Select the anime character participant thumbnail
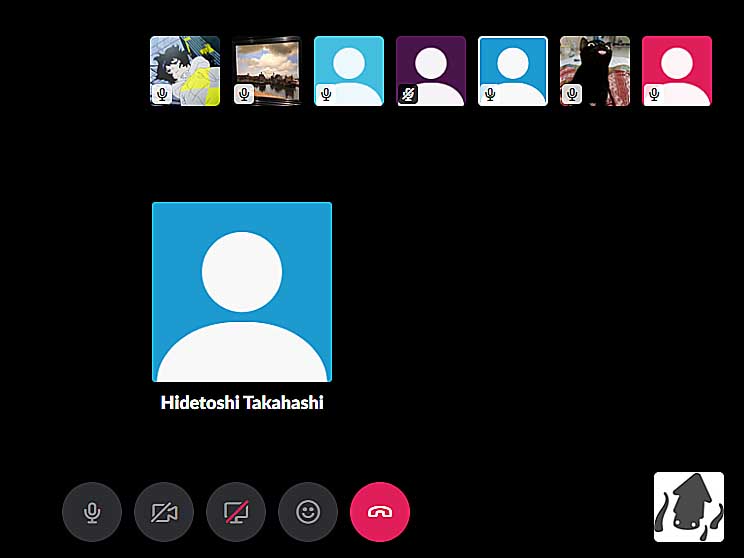The width and height of the screenshot is (744, 558). (185, 71)
